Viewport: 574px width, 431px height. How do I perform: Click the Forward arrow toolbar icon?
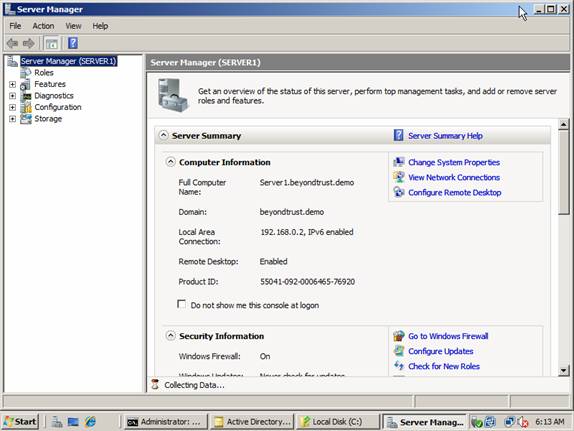29,43
